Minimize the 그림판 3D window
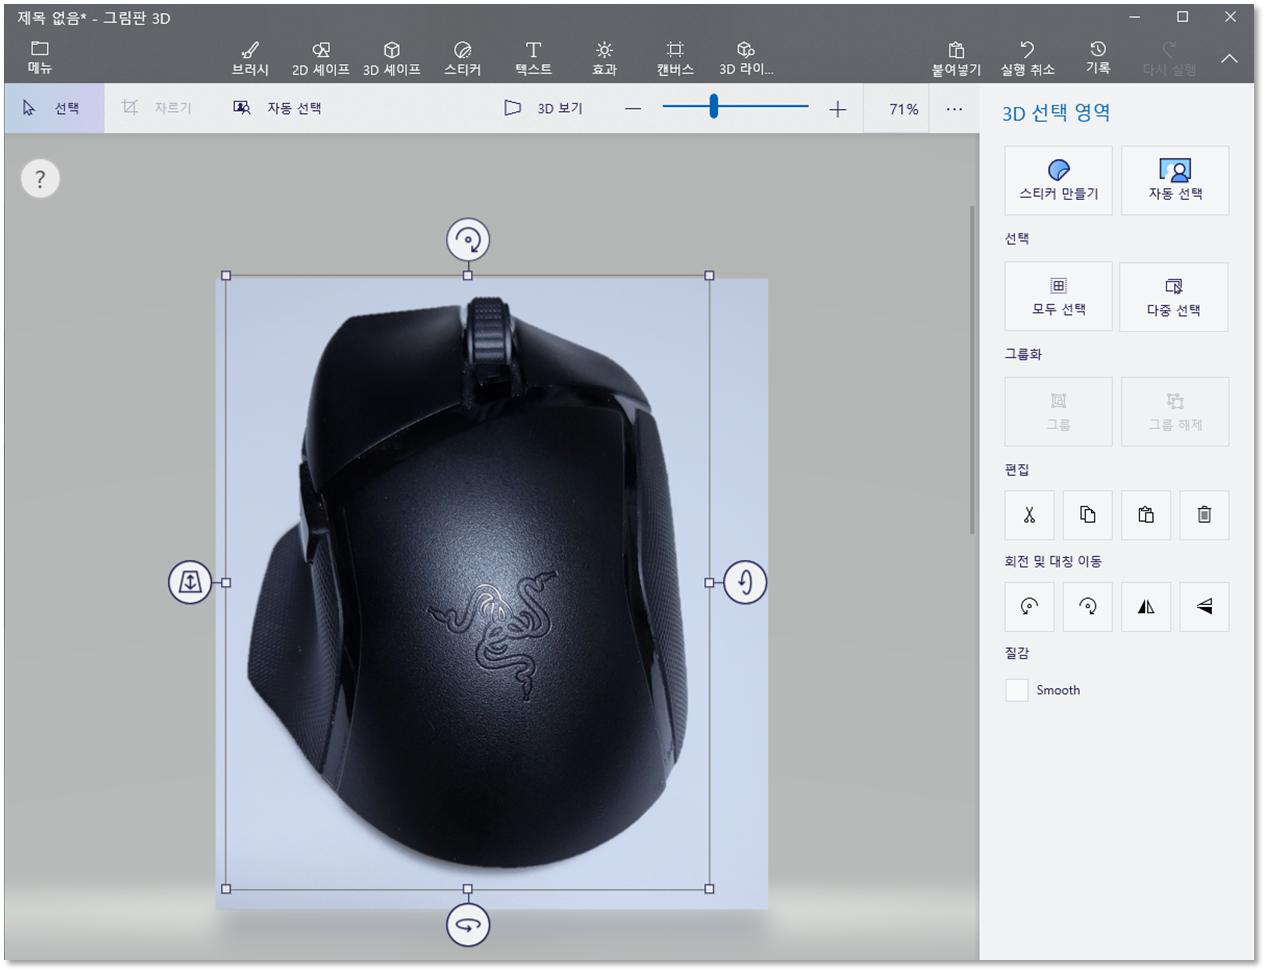Image resolution: width=1267 pixels, height=973 pixels. 1135,17
